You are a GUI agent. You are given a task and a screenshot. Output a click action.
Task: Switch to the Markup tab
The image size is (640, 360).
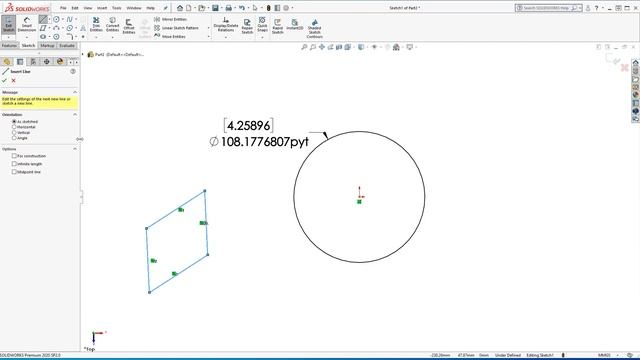click(47, 46)
